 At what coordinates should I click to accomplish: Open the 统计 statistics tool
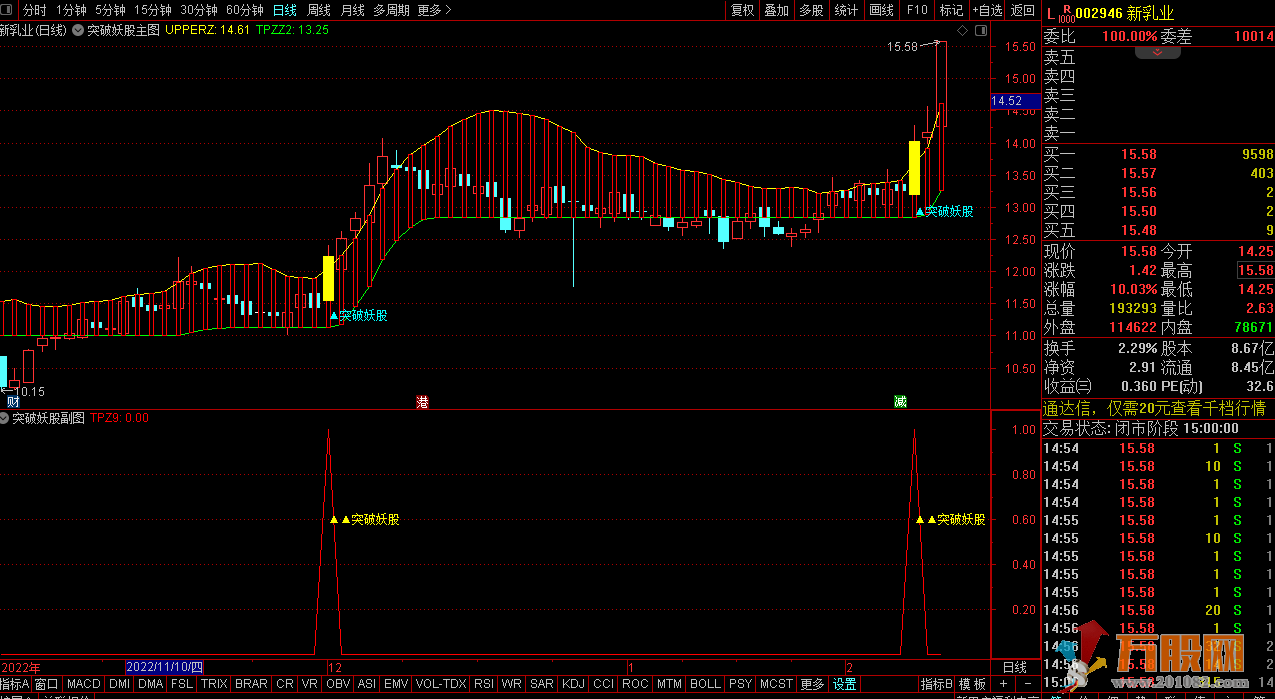[x=846, y=10]
